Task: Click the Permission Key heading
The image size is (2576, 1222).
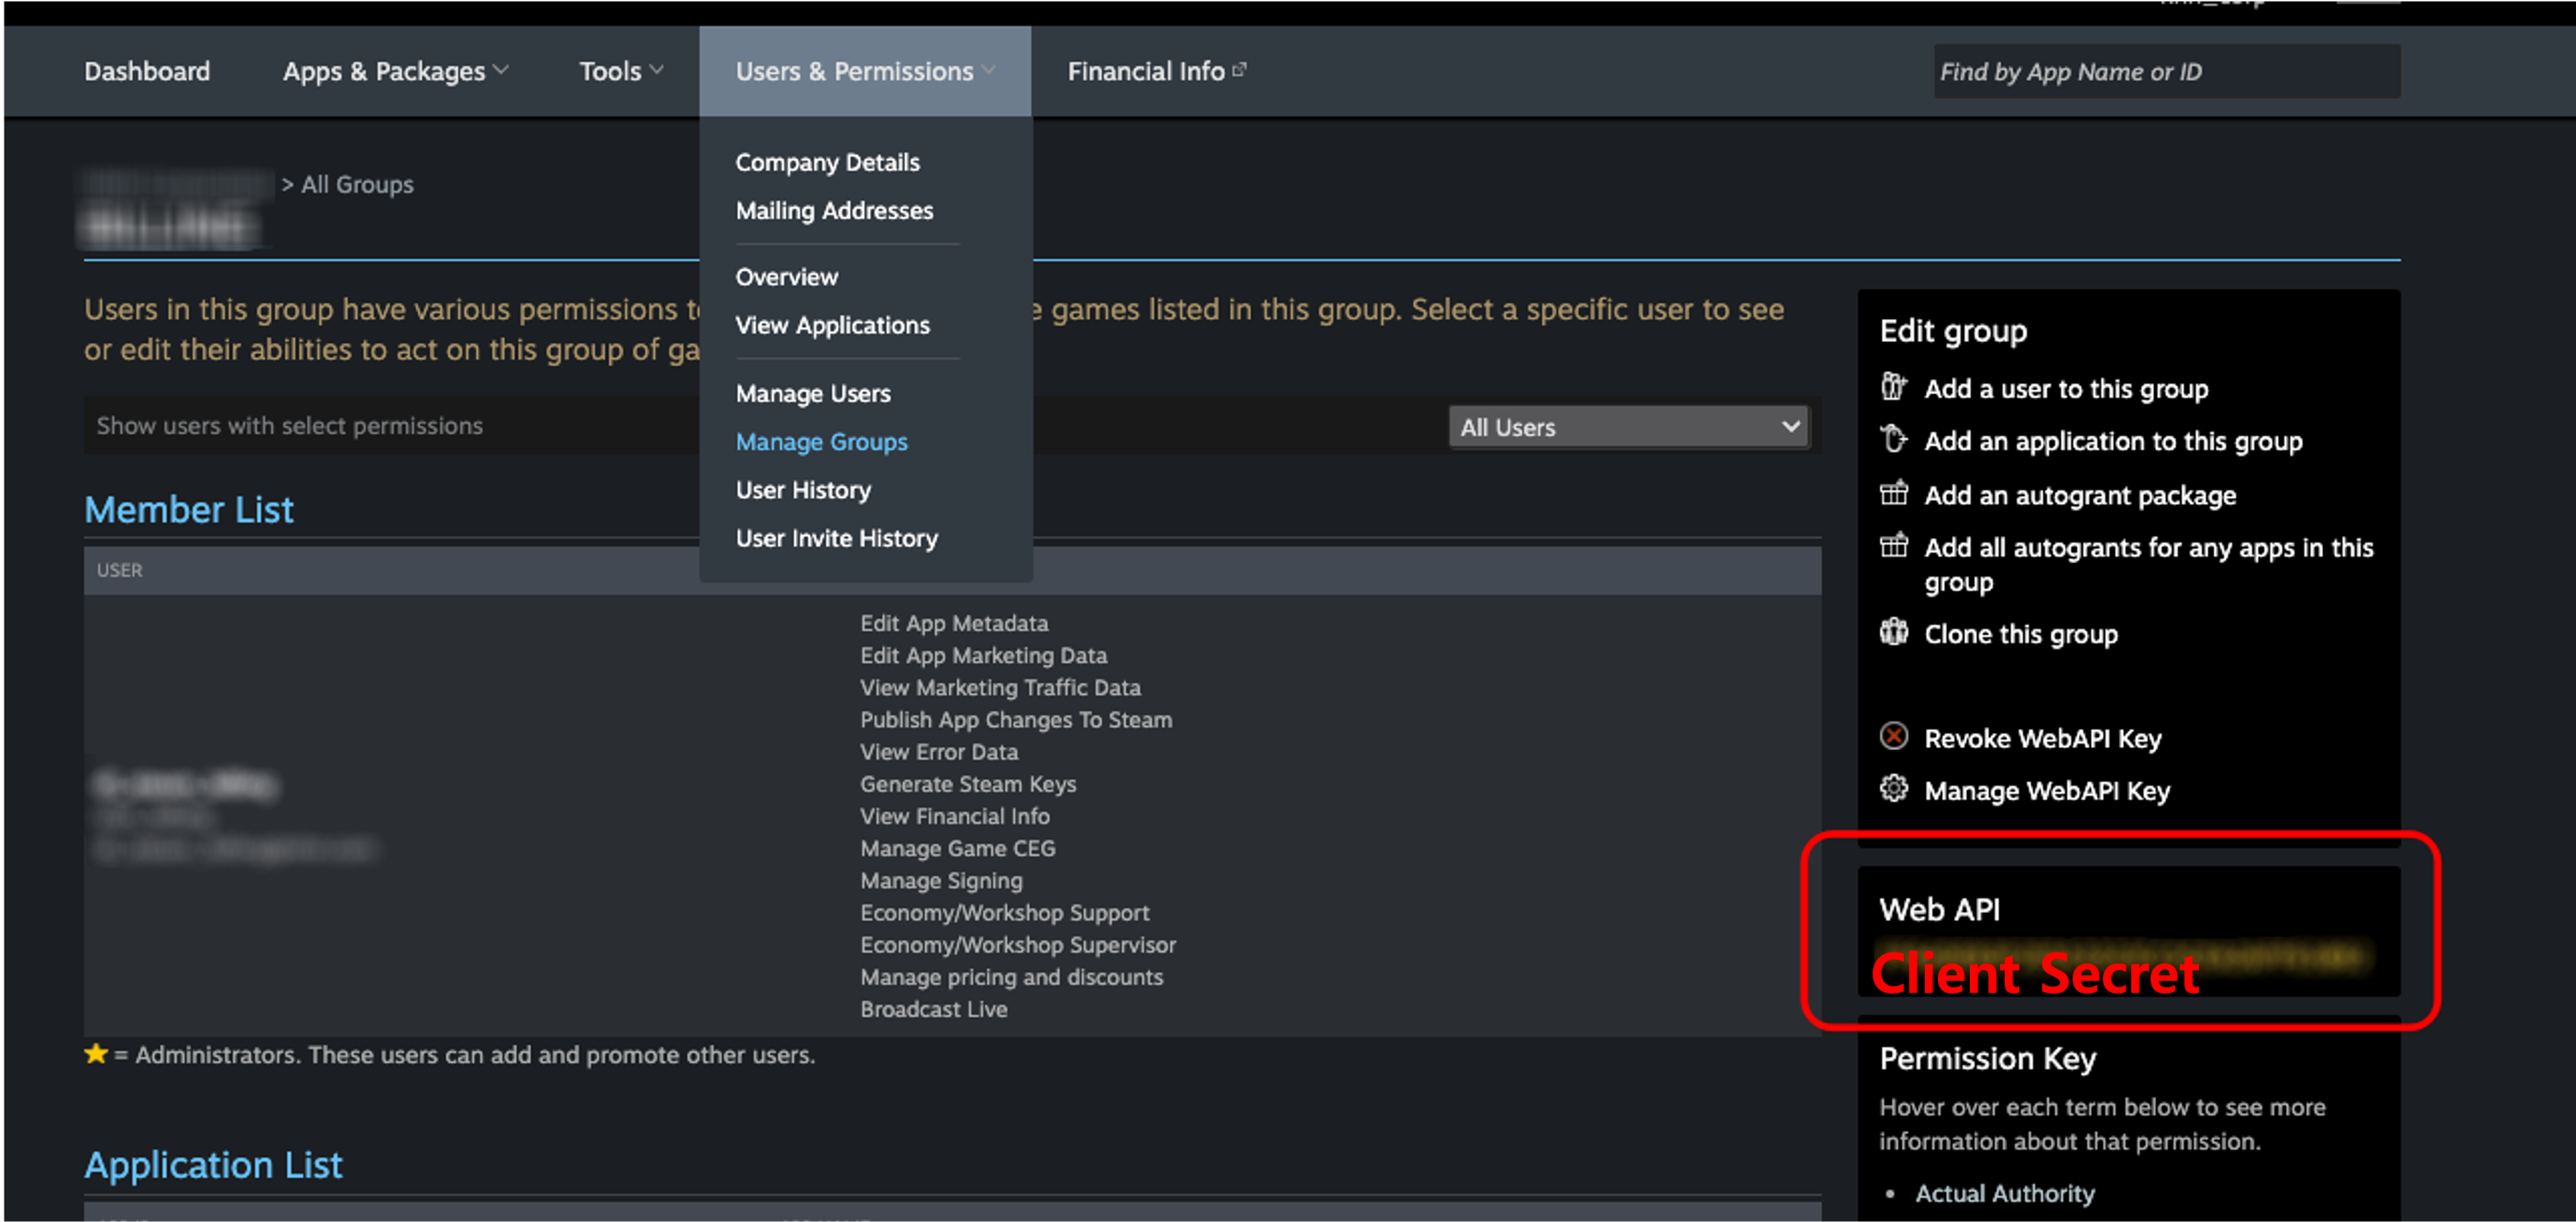Action: click(x=1987, y=1058)
